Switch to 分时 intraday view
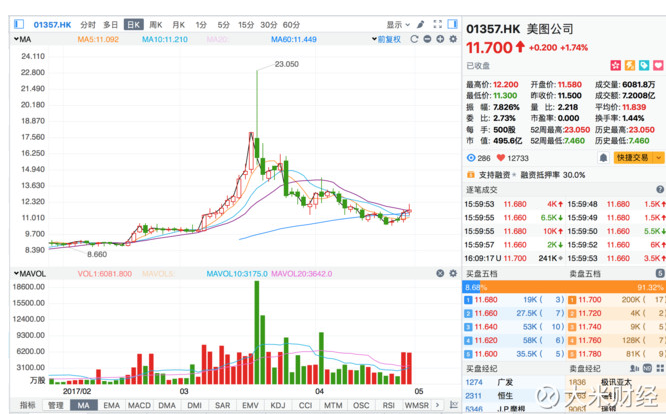Viewport: 666px width, 418px height. click(88, 25)
